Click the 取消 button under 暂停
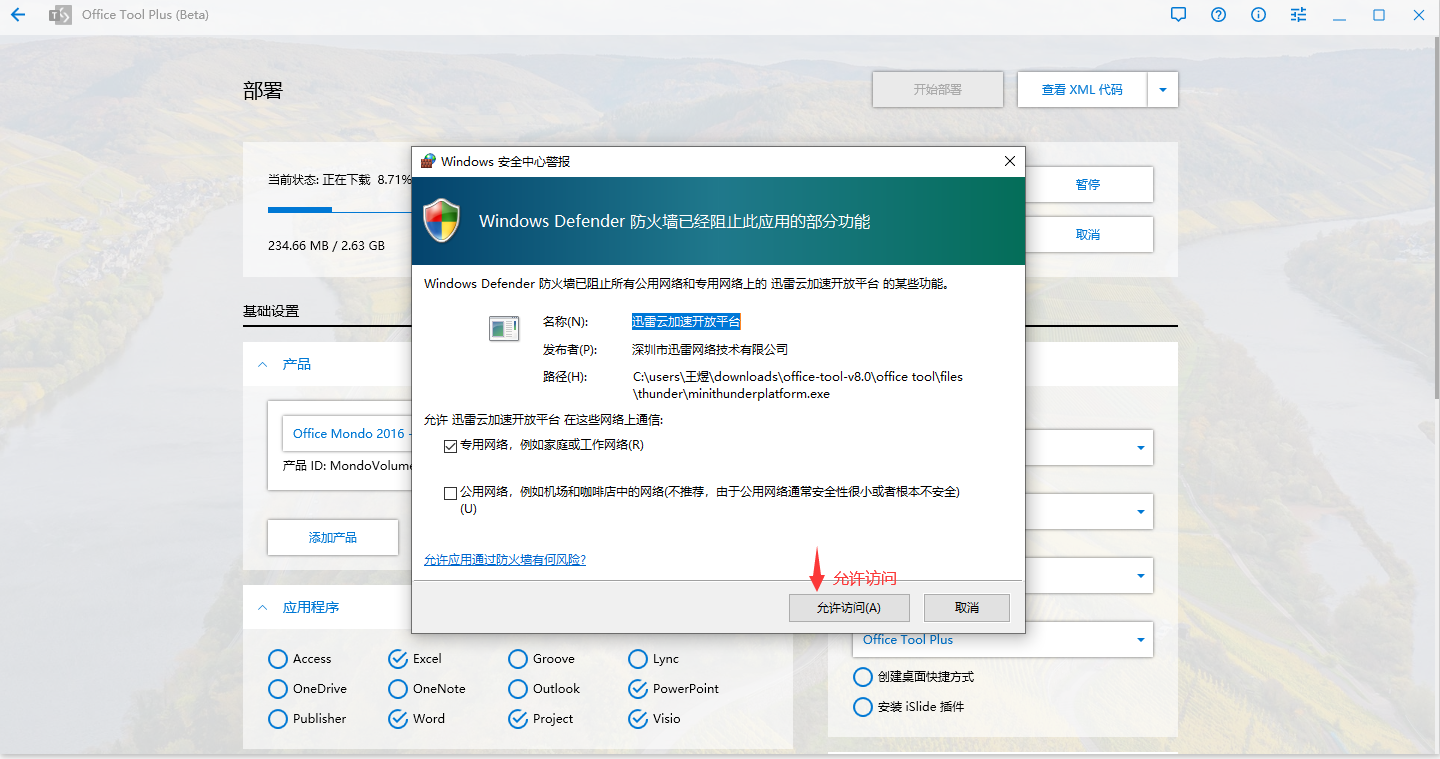1440x759 pixels. (1089, 234)
